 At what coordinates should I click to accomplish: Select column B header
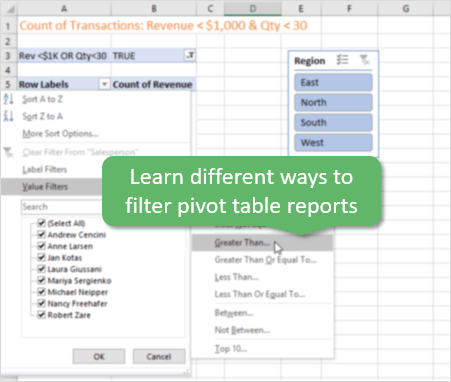click(154, 8)
